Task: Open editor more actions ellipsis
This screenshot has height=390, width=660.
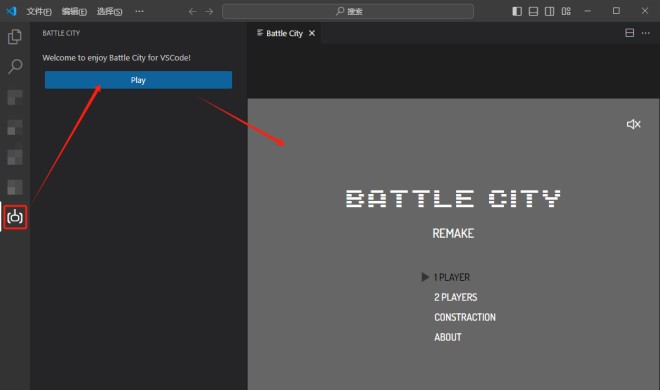Action: (x=646, y=33)
